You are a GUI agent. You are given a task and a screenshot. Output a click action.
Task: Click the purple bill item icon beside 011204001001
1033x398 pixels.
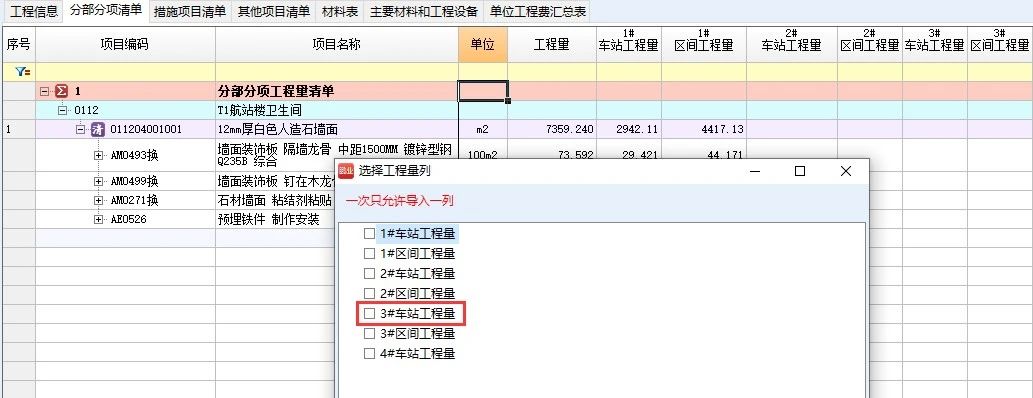tap(98, 129)
